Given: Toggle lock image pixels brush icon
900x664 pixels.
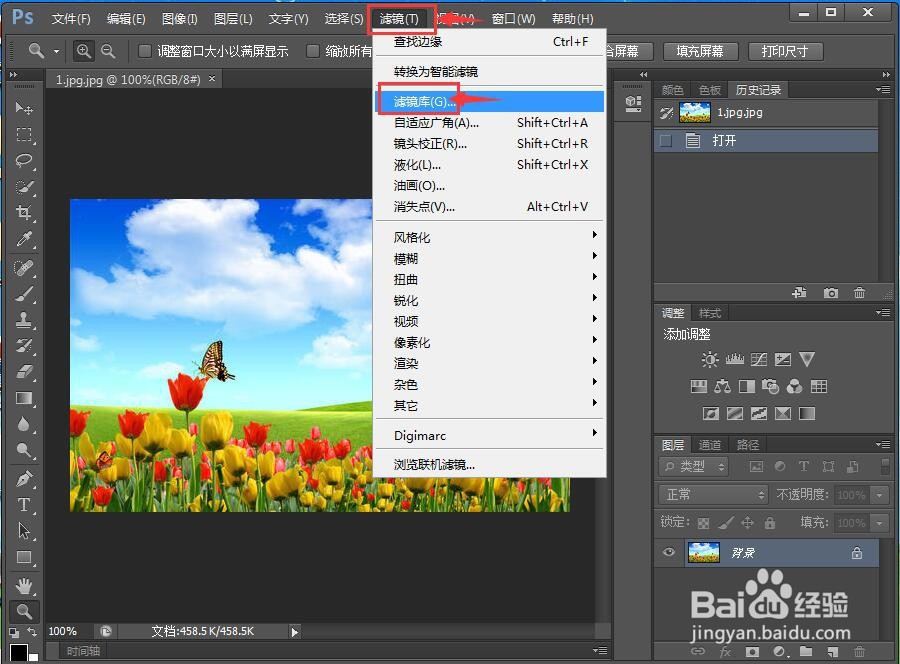Looking at the screenshot, I should click(726, 522).
